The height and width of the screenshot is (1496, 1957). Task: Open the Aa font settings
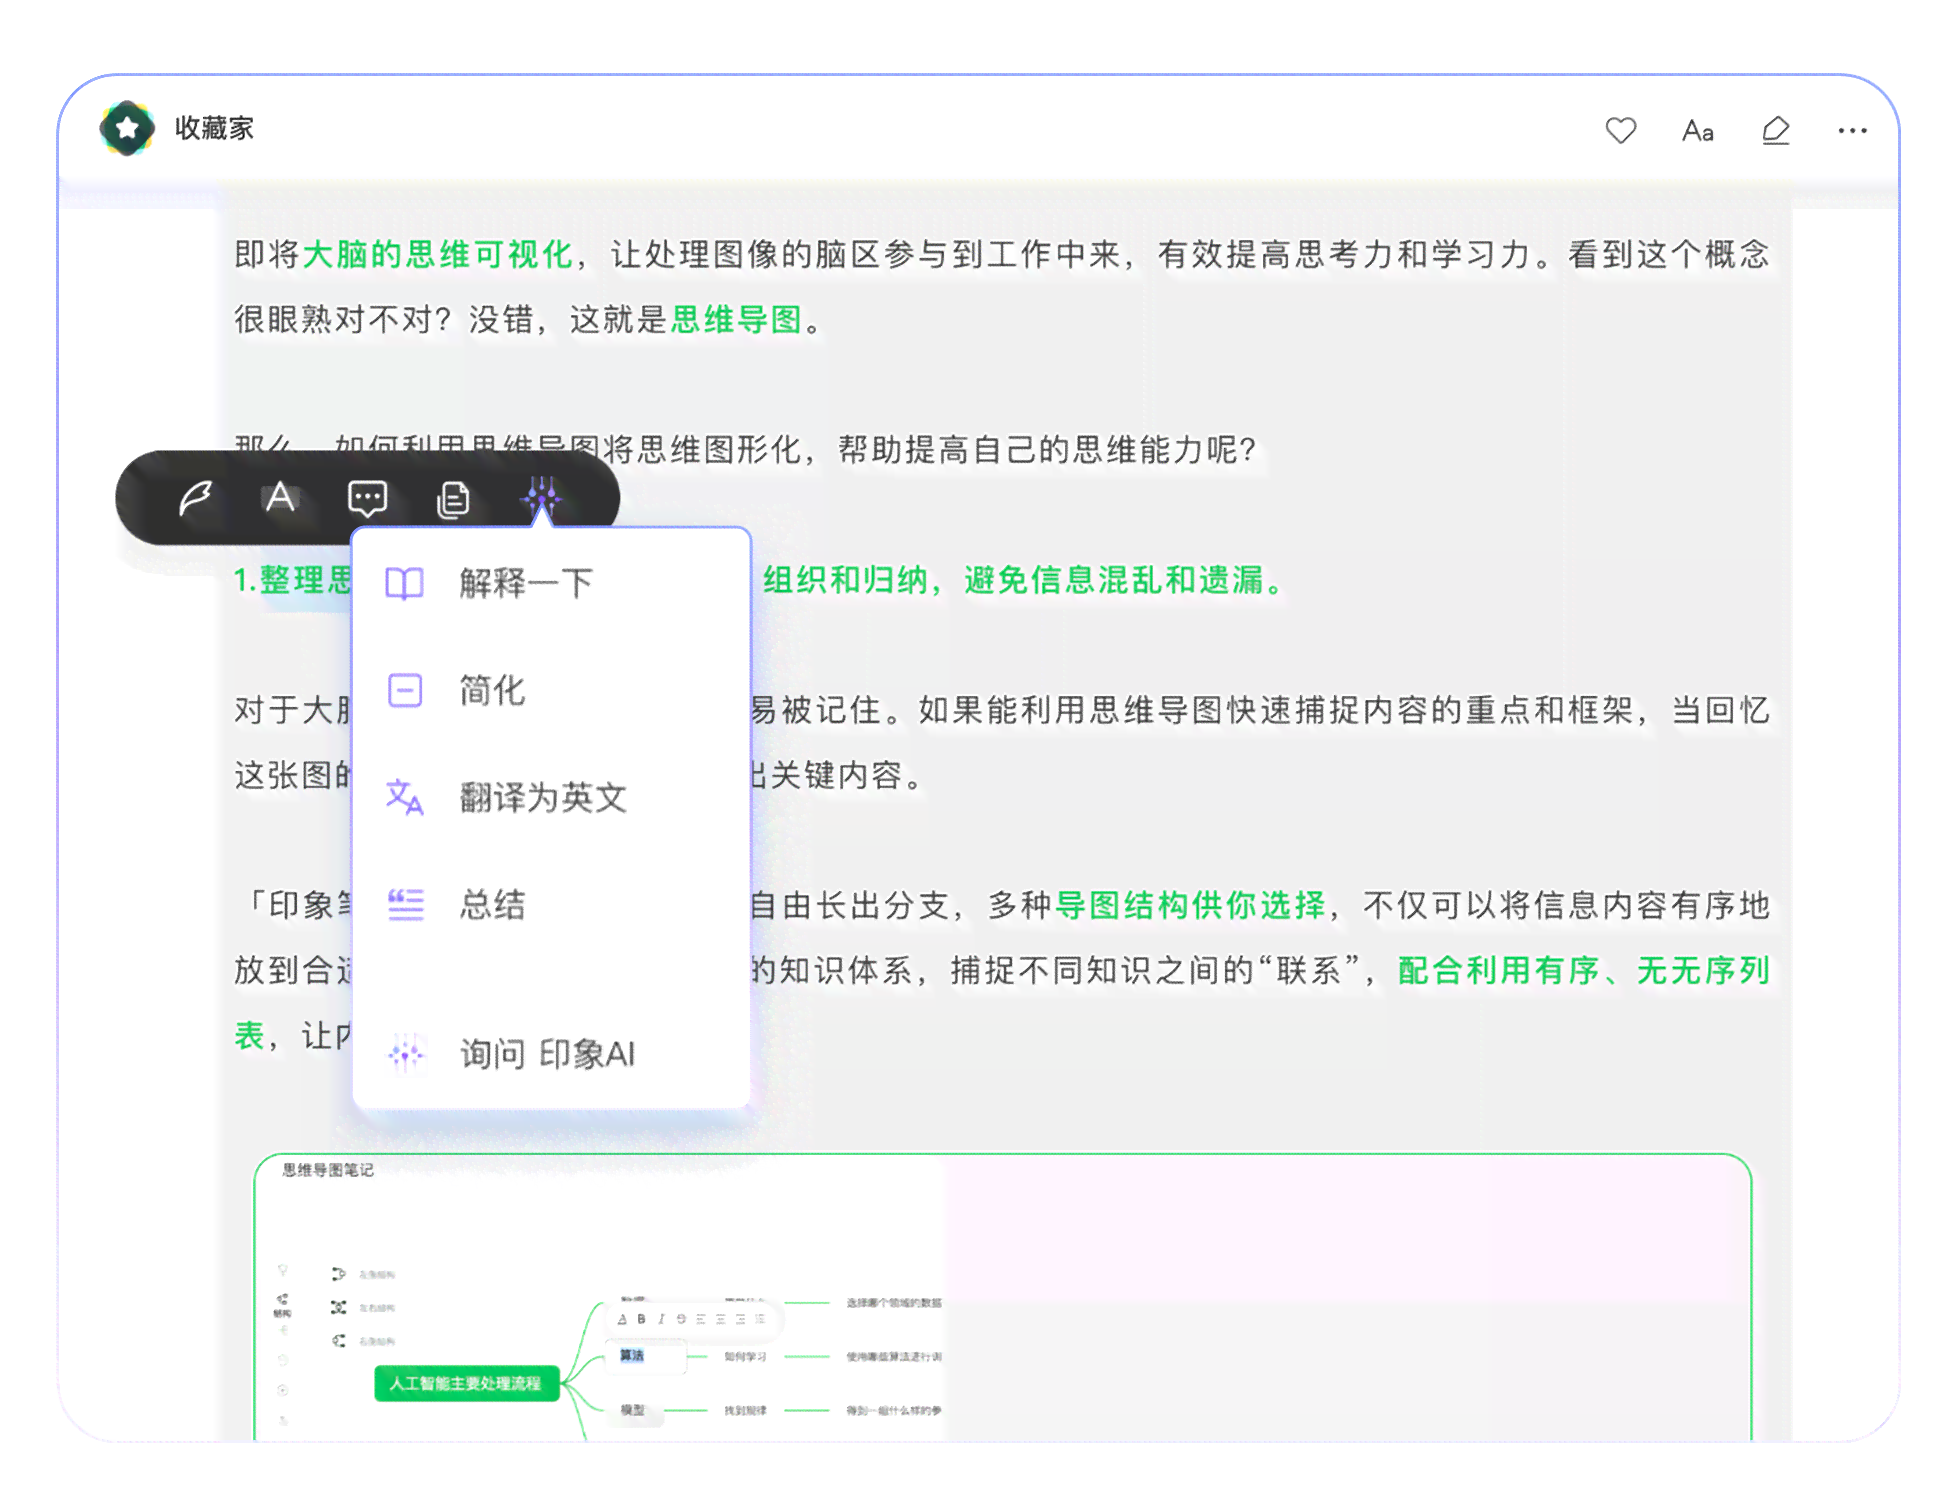click(1697, 131)
